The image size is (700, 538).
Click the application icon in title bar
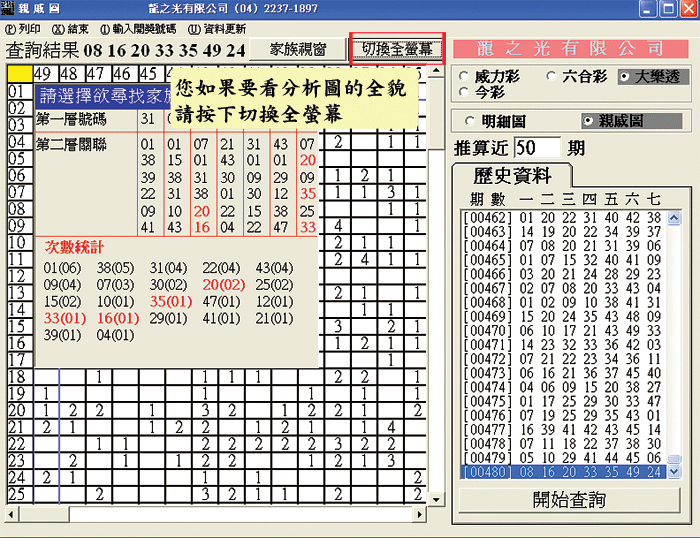pos(8,8)
